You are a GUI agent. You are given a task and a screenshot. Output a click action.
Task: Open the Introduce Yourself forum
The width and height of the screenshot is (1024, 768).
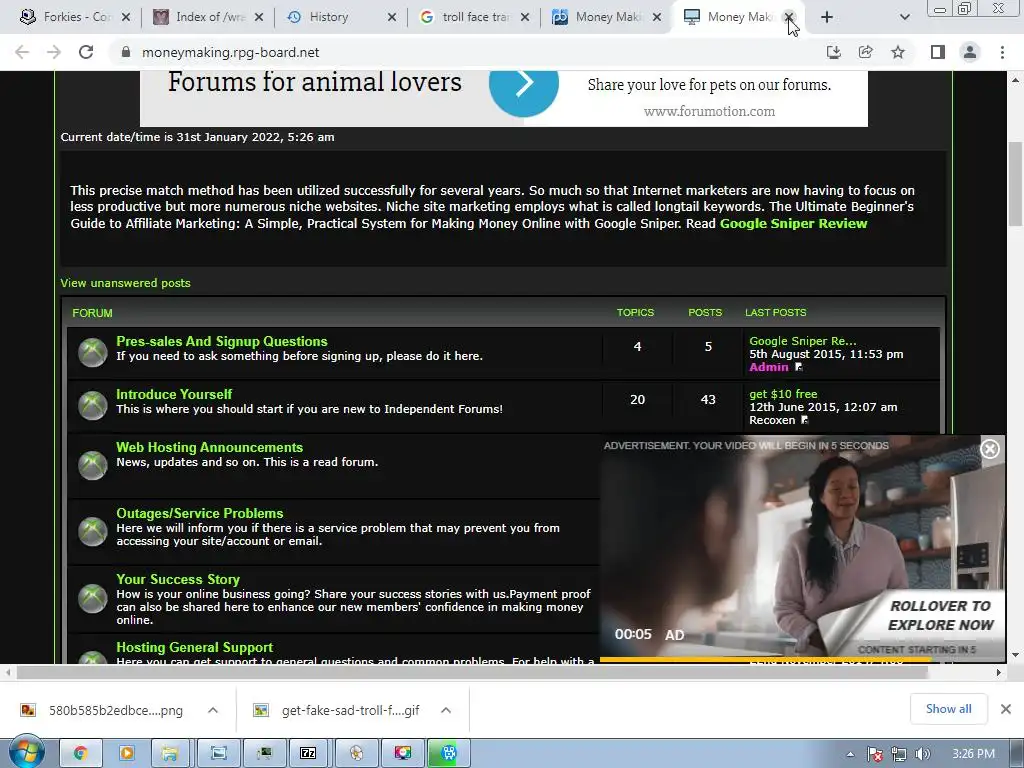click(x=174, y=394)
